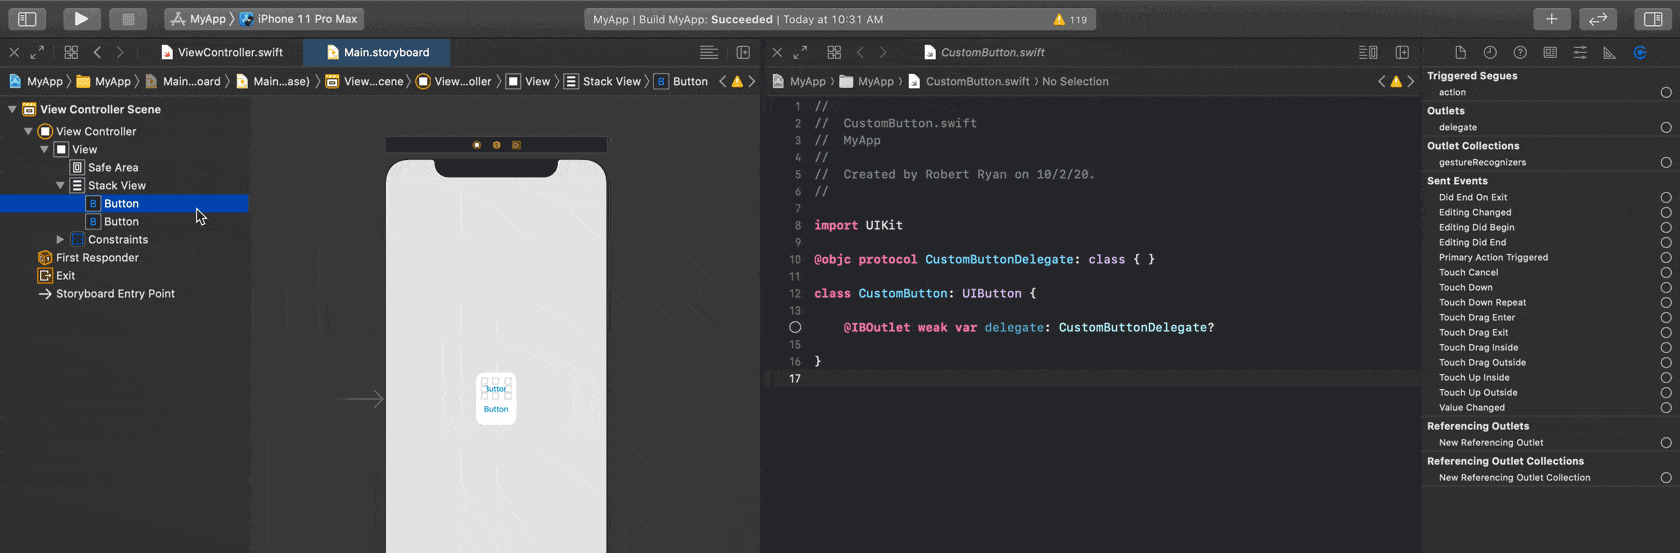
Task: Expand the left editor to full size
Action: coord(37,52)
